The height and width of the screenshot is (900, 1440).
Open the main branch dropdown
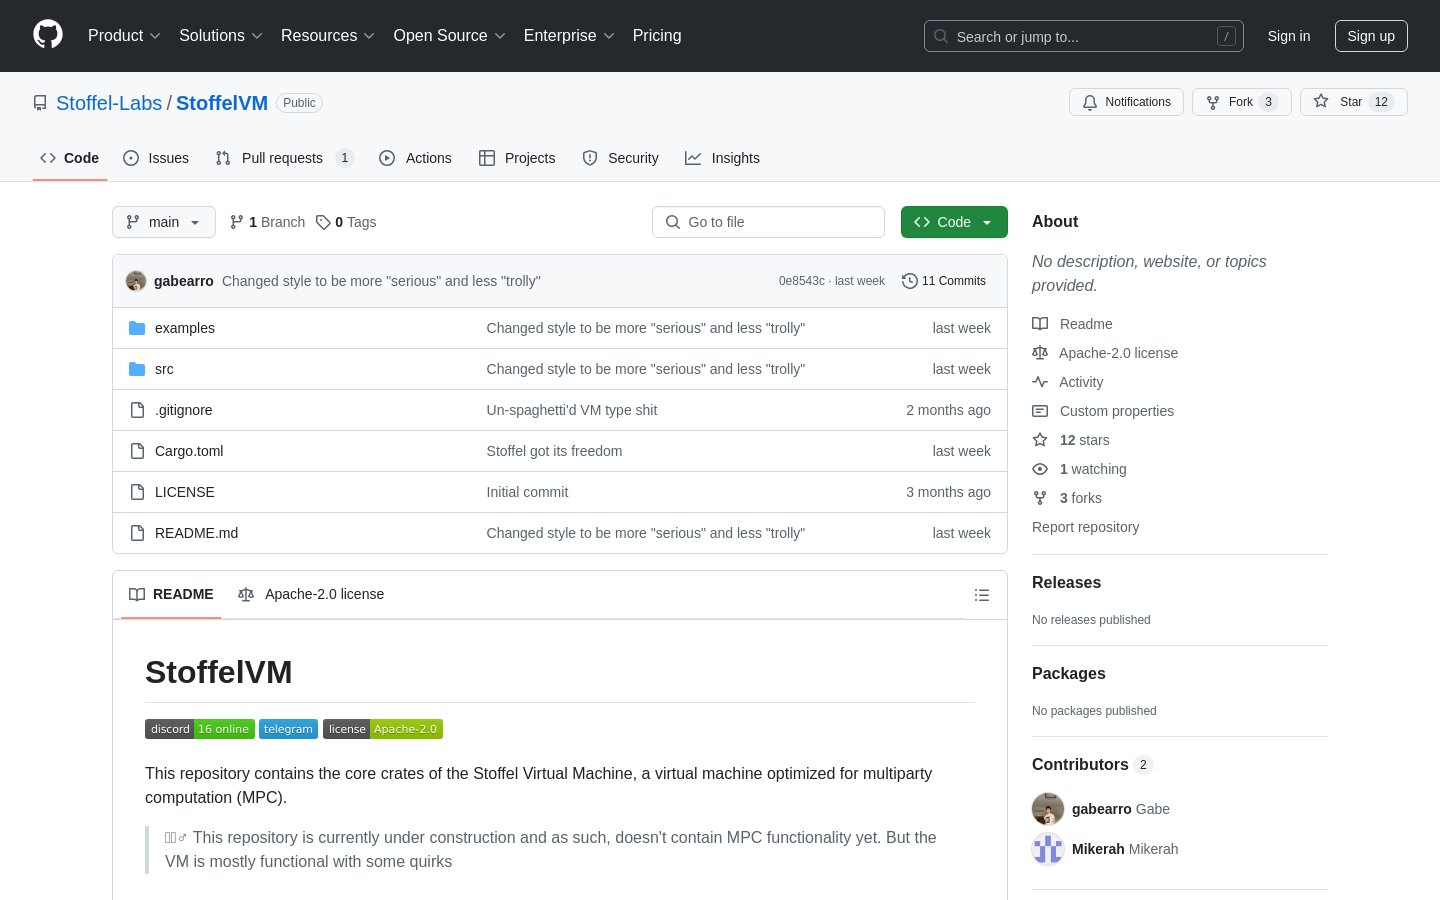click(x=164, y=222)
